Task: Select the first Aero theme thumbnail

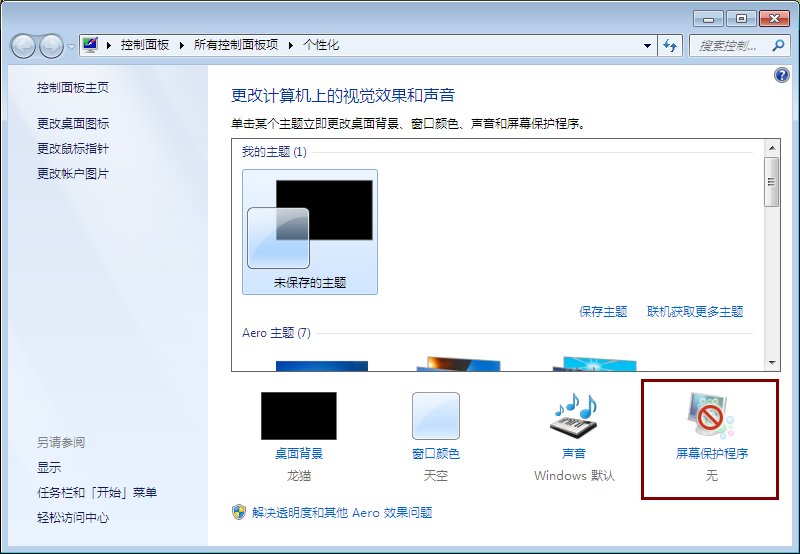Action: click(321, 365)
